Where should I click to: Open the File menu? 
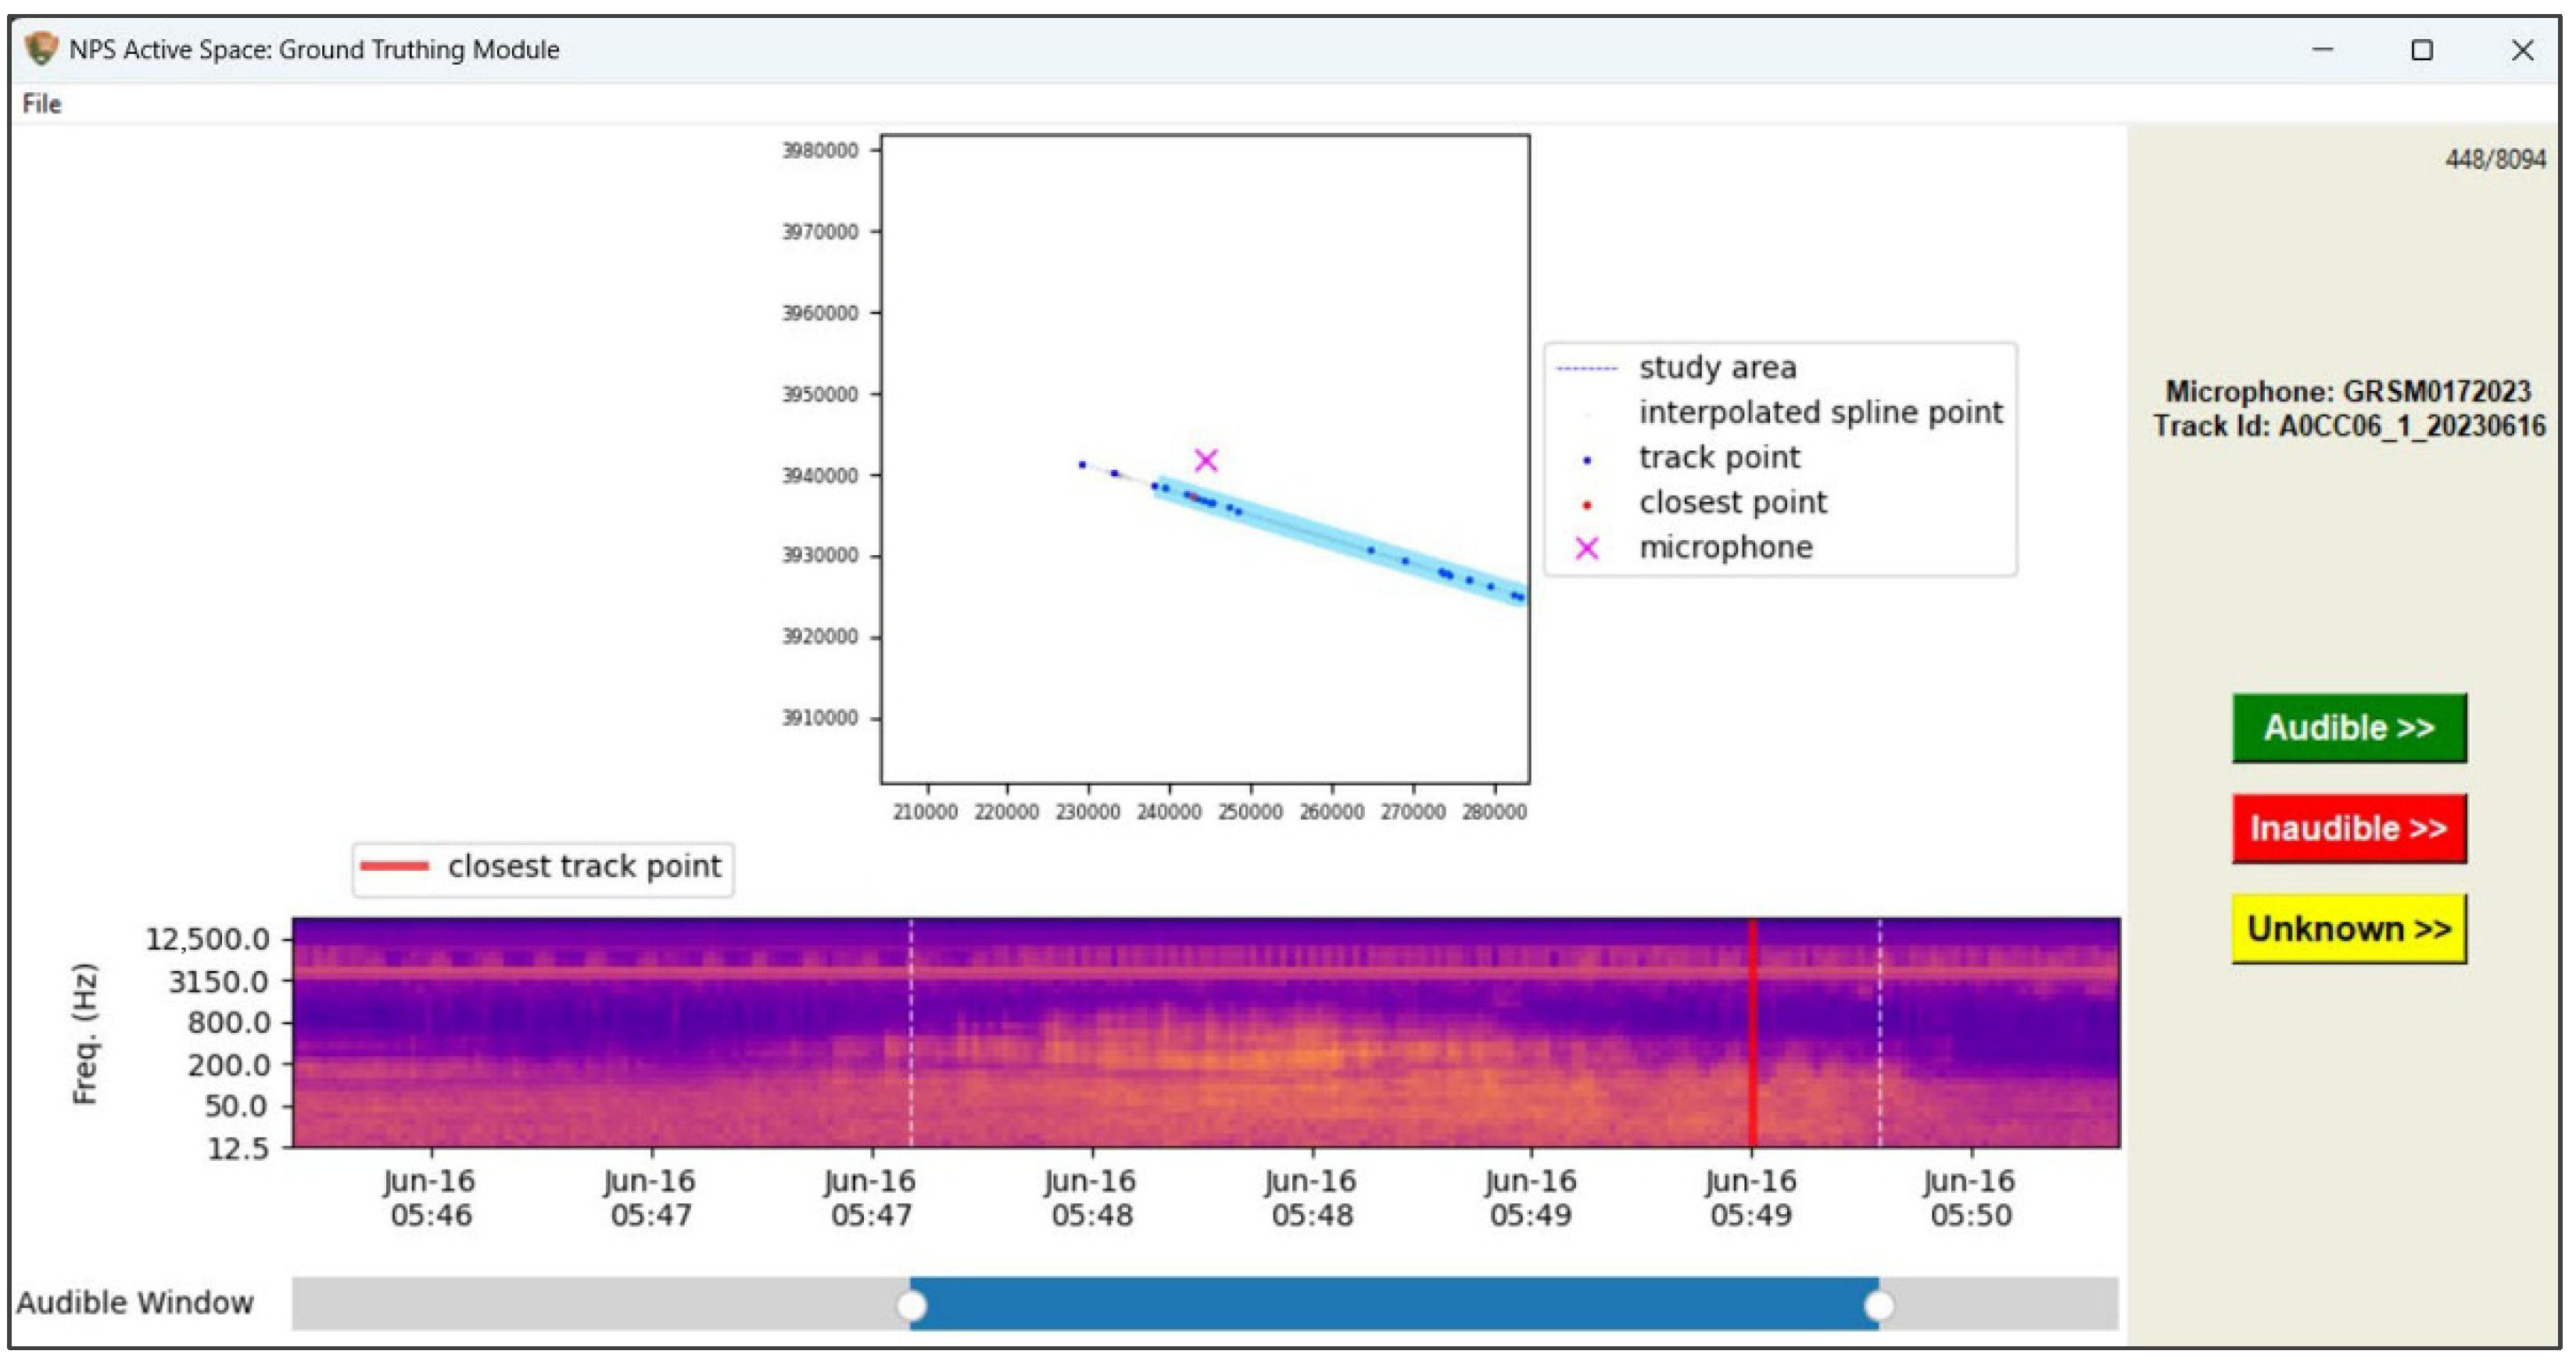pyautogui.click(x=42, y=104)
